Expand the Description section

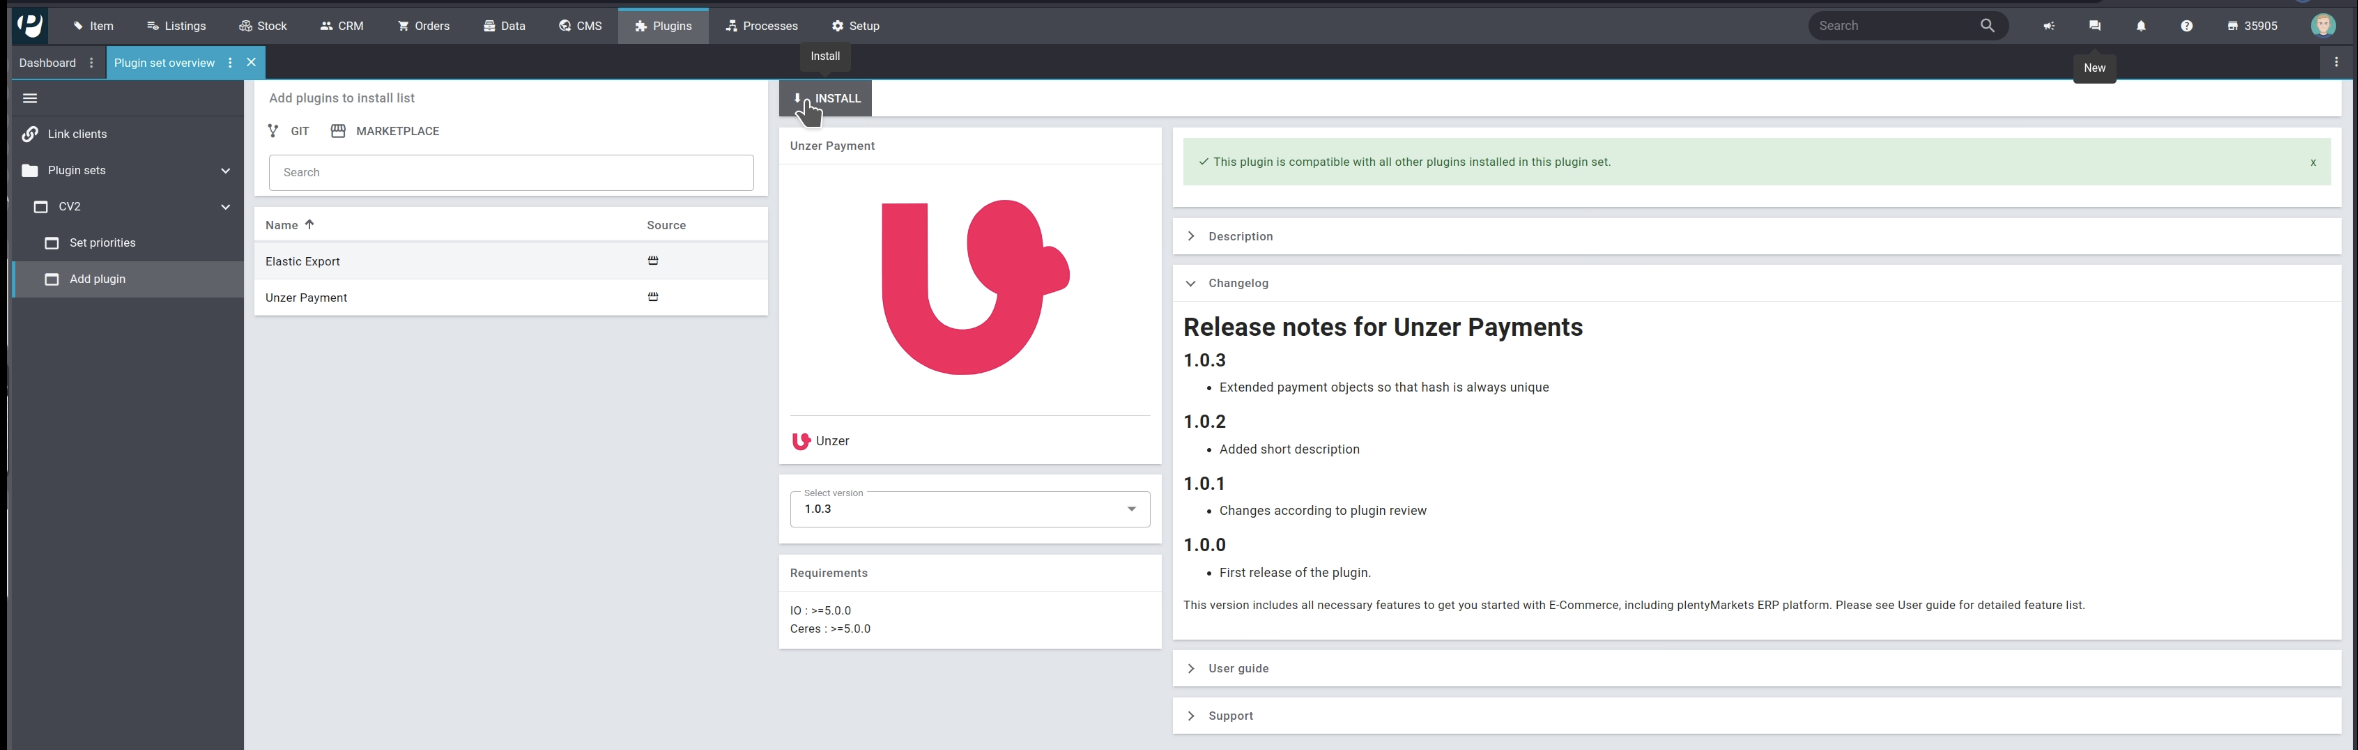tap(1757, 236)
